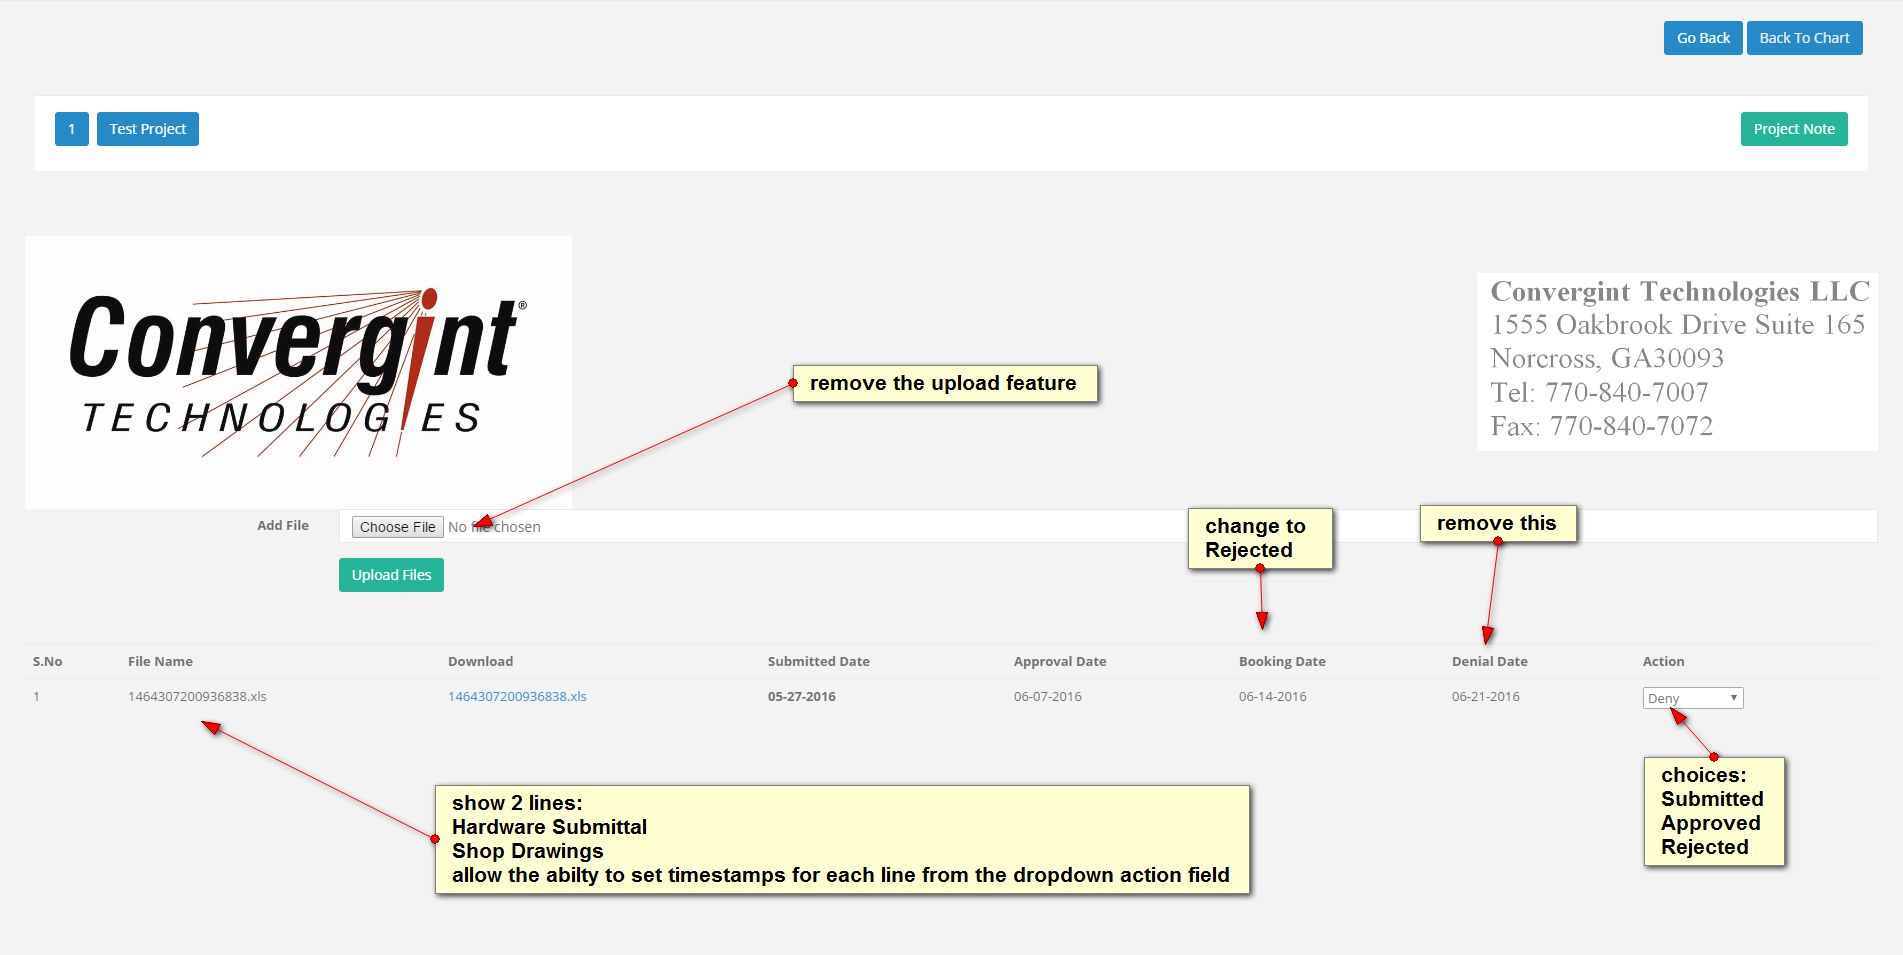Click the Approval Date column header
Viewport: 1903px width, 955px height.
click(x=1060, y=661)
